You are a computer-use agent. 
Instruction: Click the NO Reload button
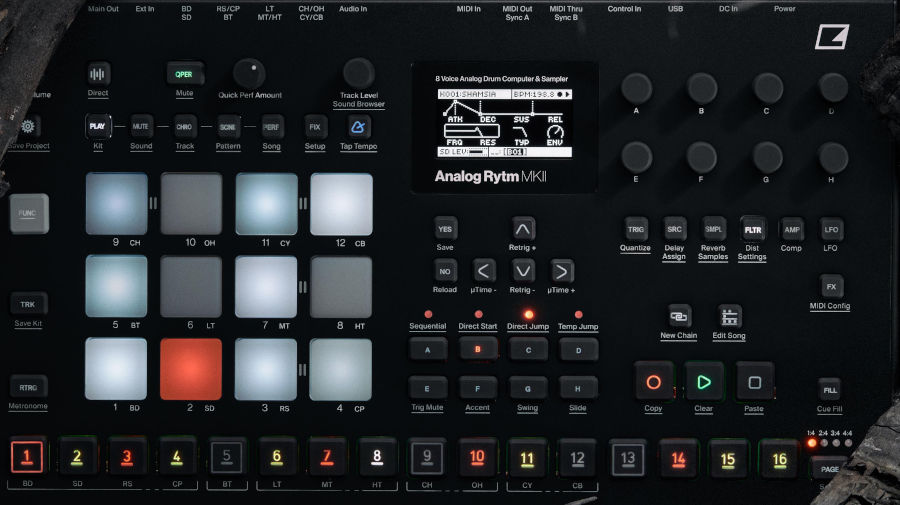(x=445, y=271)
